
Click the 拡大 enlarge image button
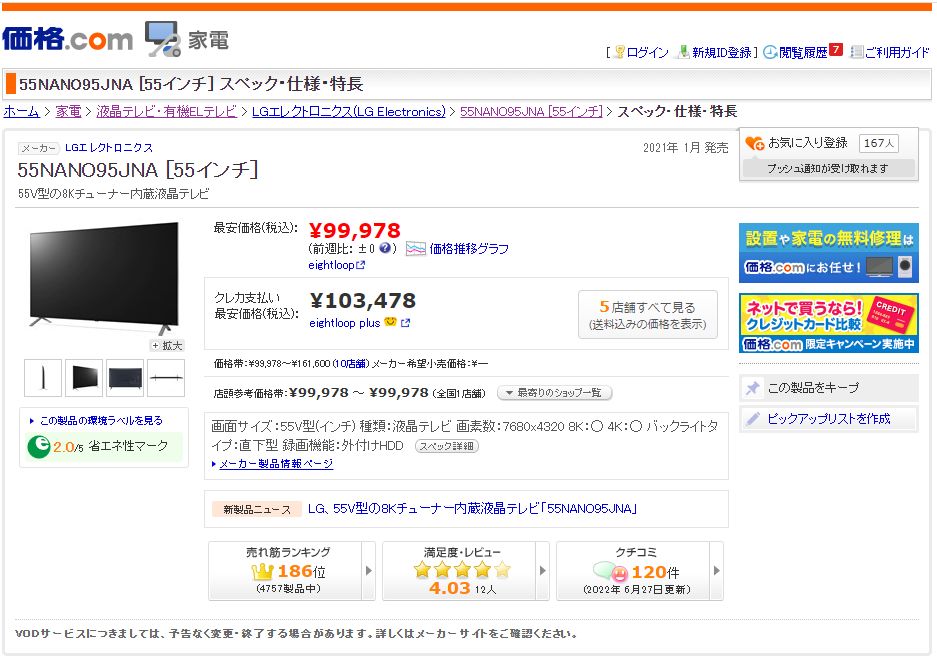pyautogui.click(x=167, y=345)
